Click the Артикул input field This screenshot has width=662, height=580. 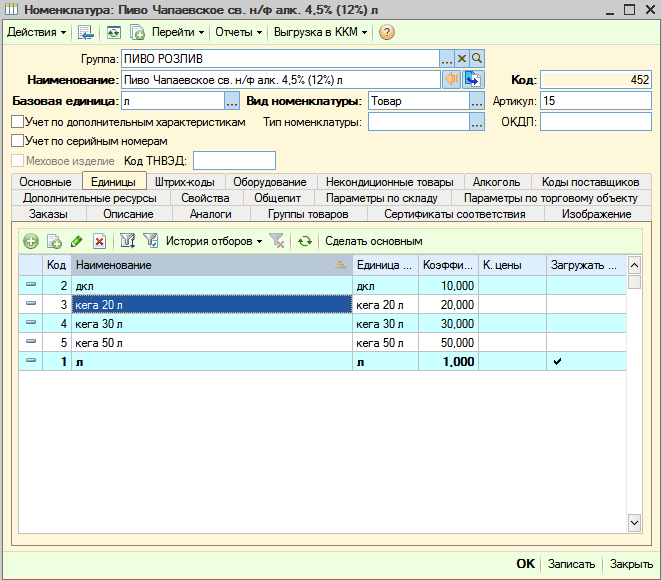point(596,101)
